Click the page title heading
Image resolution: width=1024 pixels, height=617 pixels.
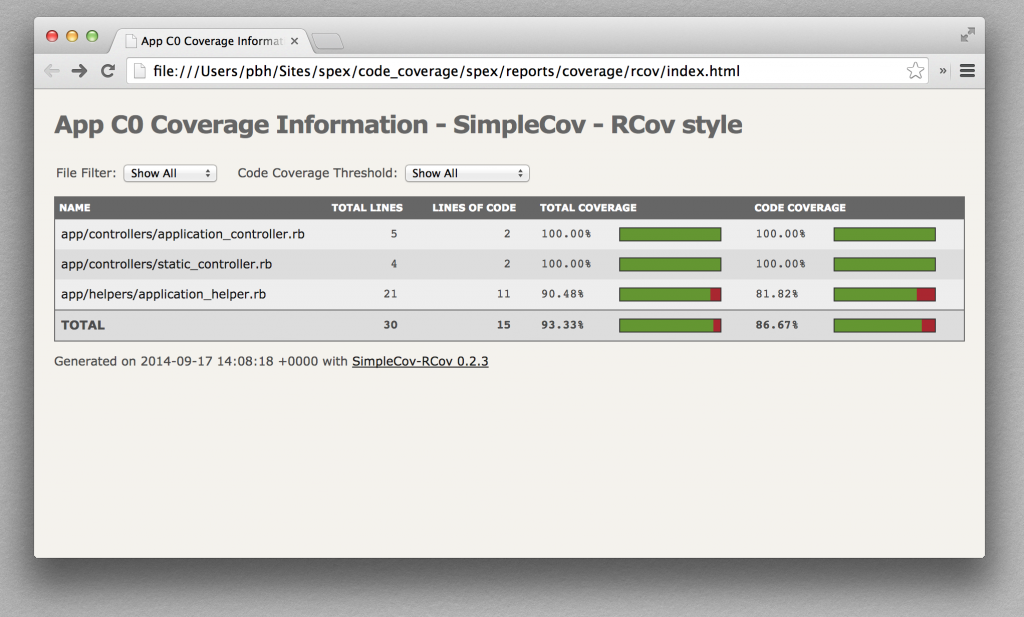click(398, 125)
